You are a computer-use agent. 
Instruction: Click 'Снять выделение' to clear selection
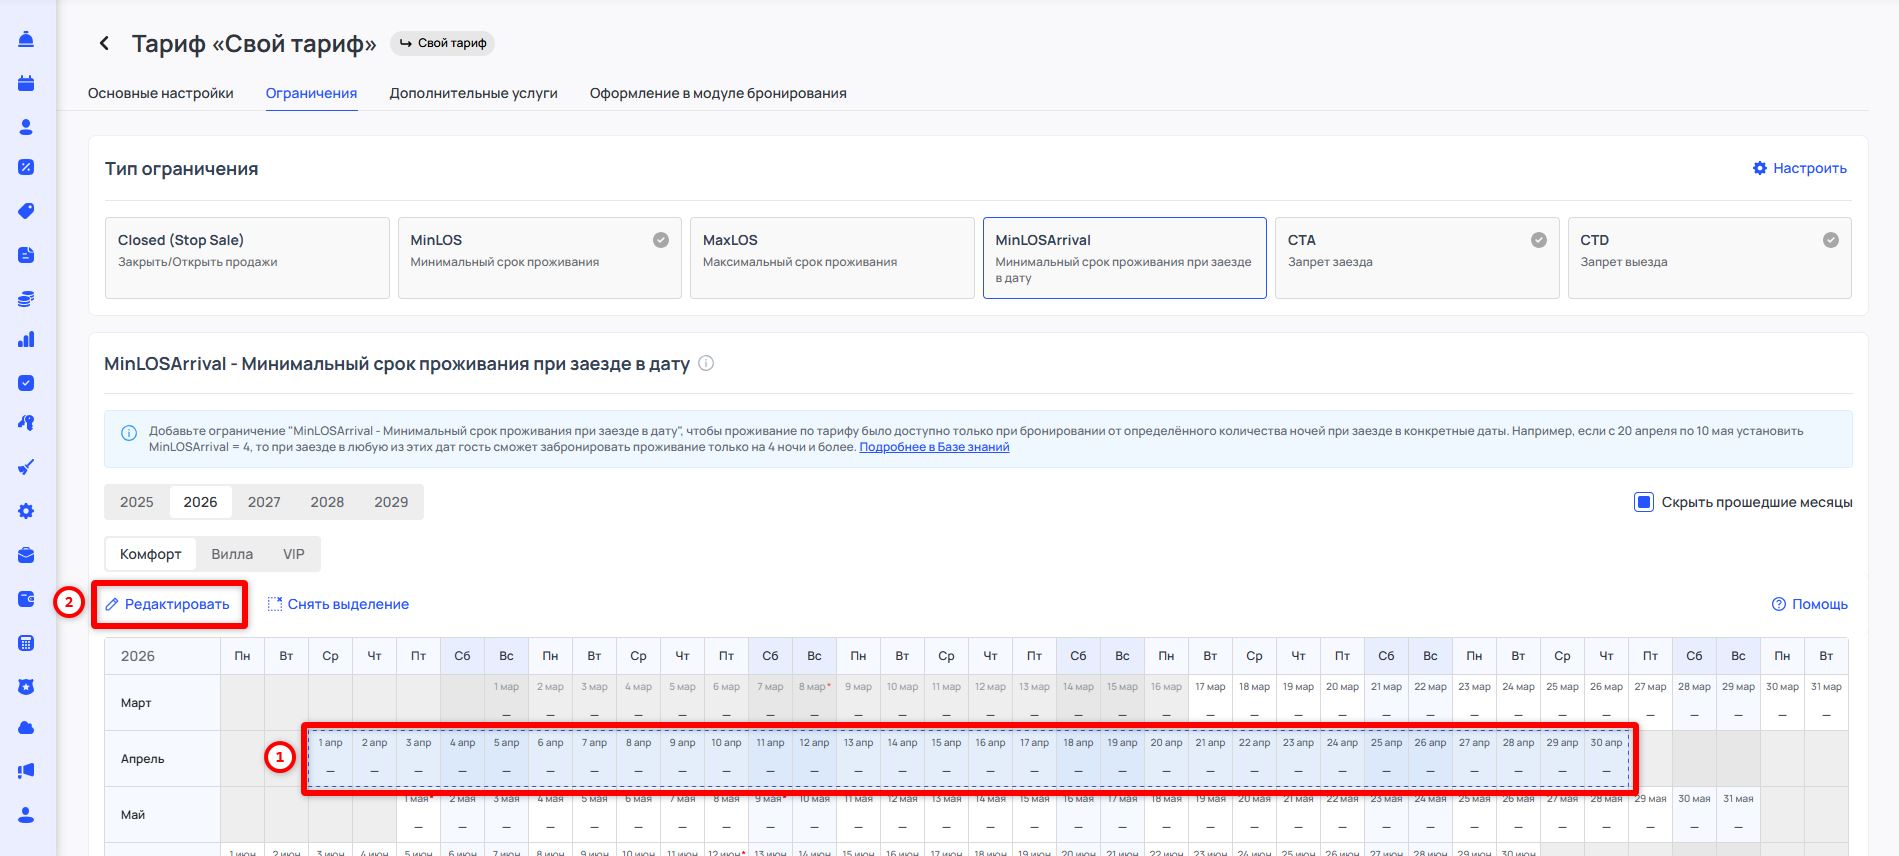click(338, 604)
